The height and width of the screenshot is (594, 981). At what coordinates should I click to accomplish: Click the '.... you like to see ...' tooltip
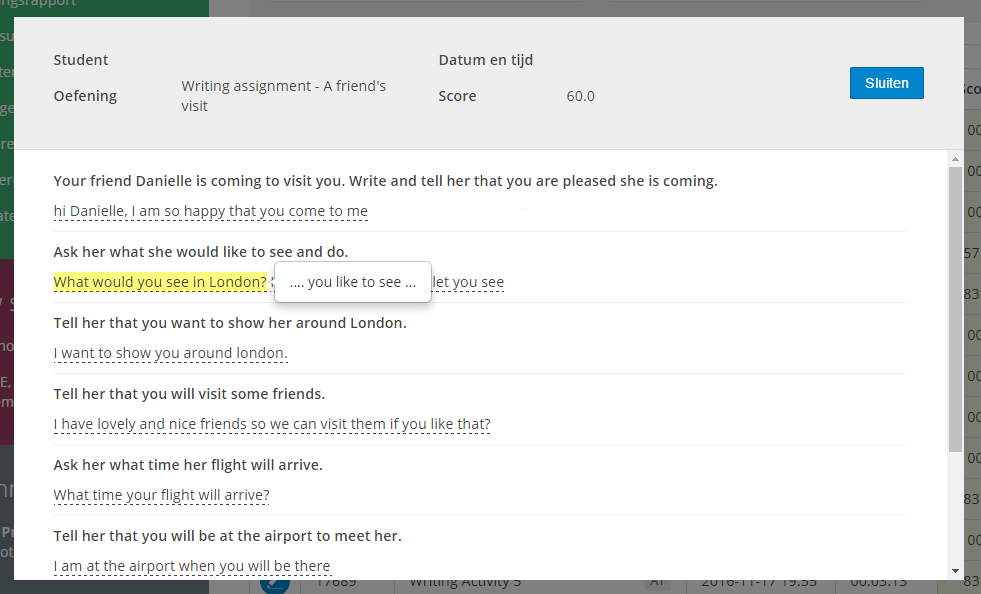pos(352,282)
